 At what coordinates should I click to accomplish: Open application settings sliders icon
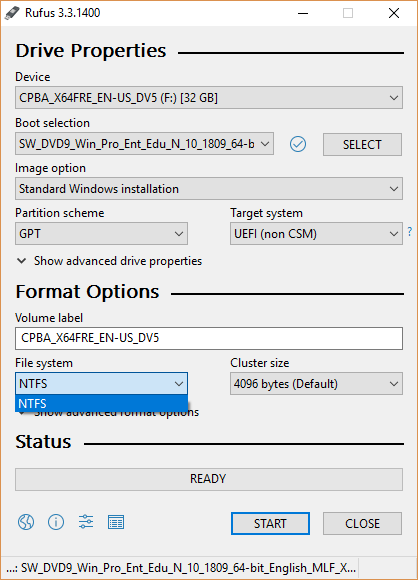(86, 522)
